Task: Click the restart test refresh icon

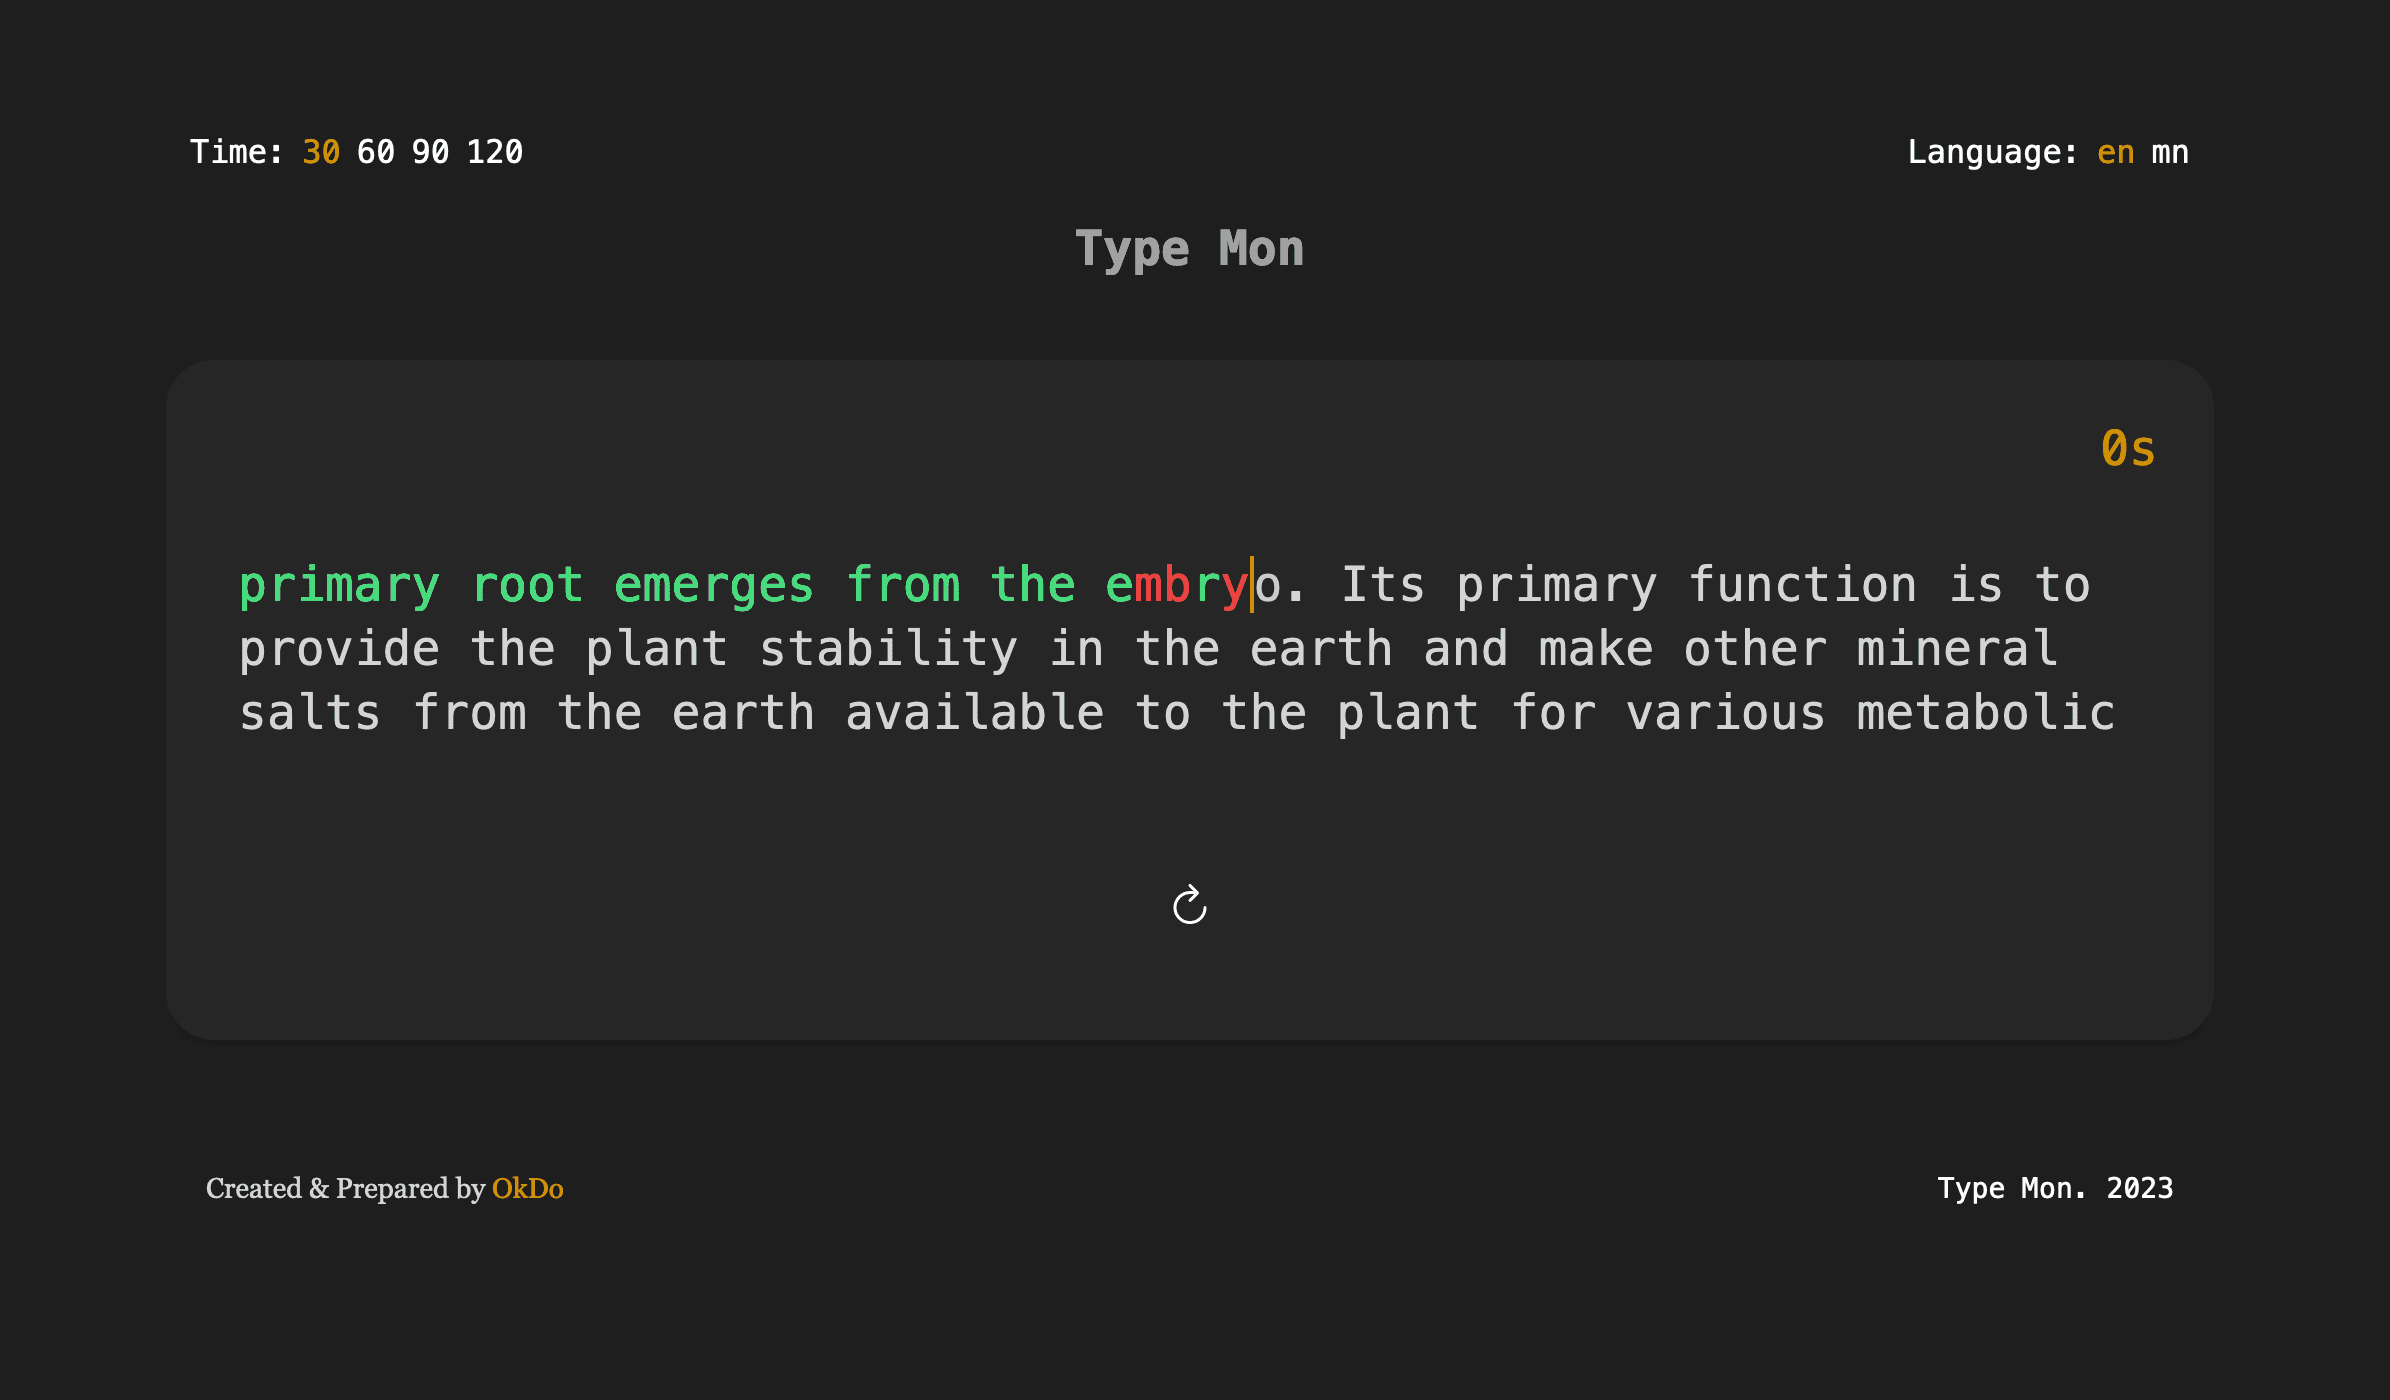Action: (1189, 905)
